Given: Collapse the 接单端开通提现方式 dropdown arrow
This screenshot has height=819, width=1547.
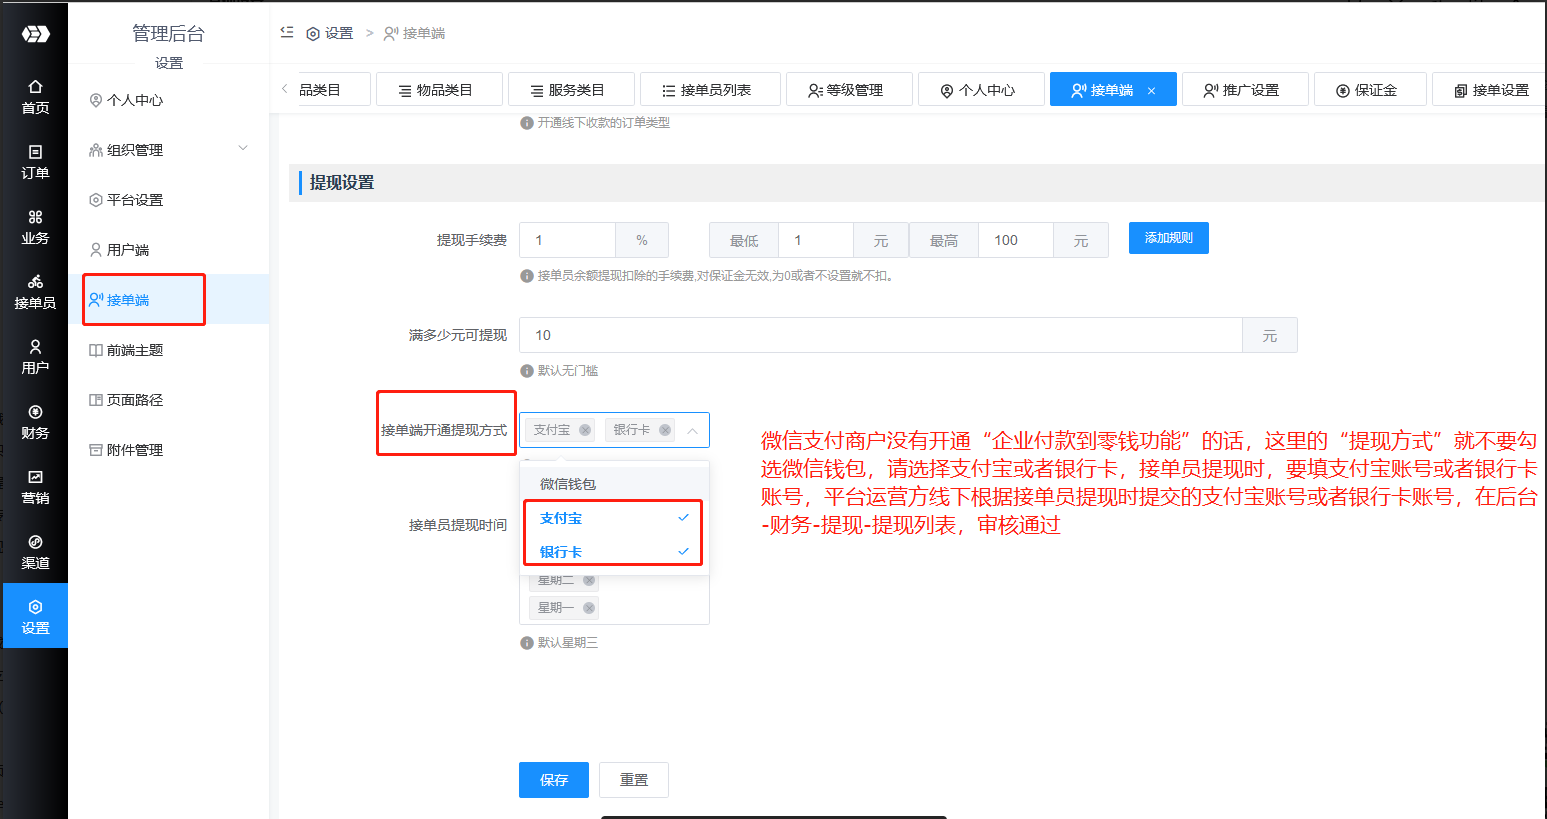Looking at the screenshot, I should click(x=692, y=430).
